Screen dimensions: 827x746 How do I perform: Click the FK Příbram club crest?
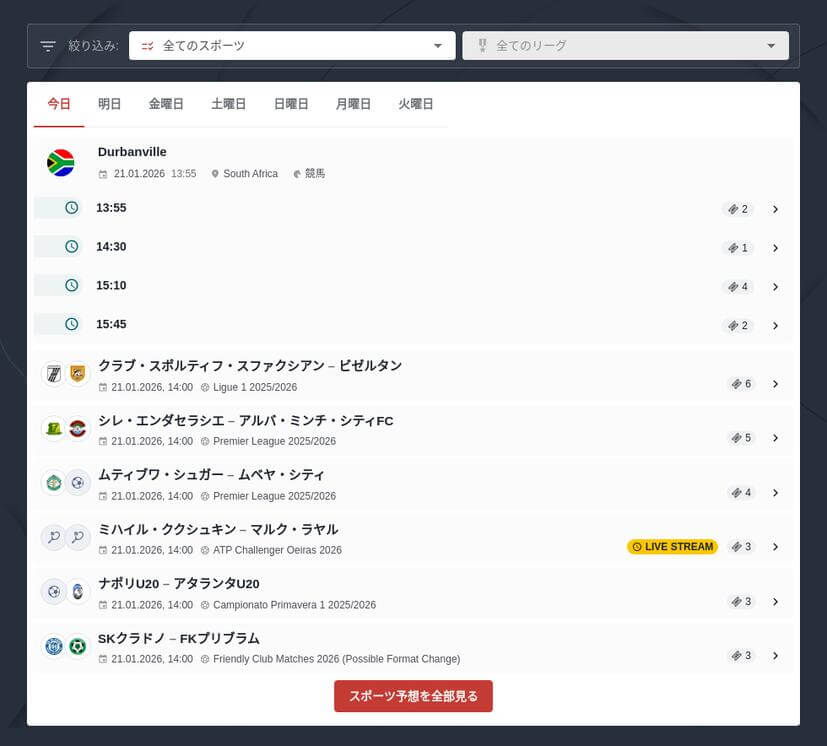point(80,646)
